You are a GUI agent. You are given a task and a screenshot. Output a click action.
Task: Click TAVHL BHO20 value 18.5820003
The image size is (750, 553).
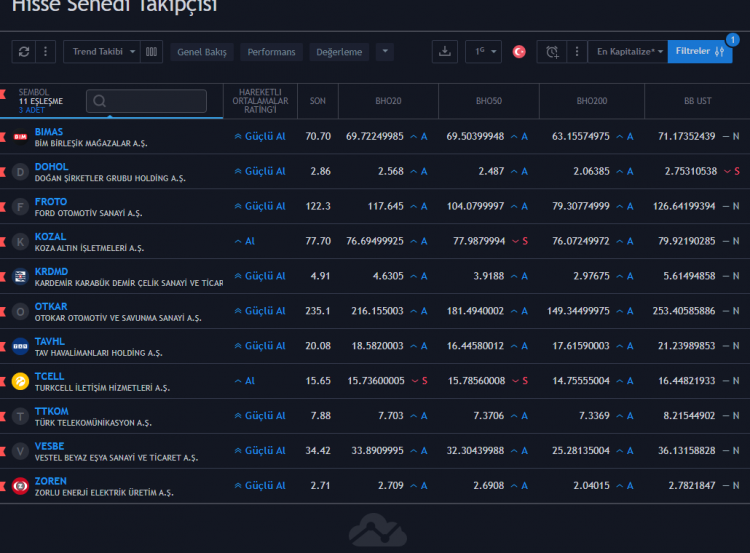[x=377, y=346]
